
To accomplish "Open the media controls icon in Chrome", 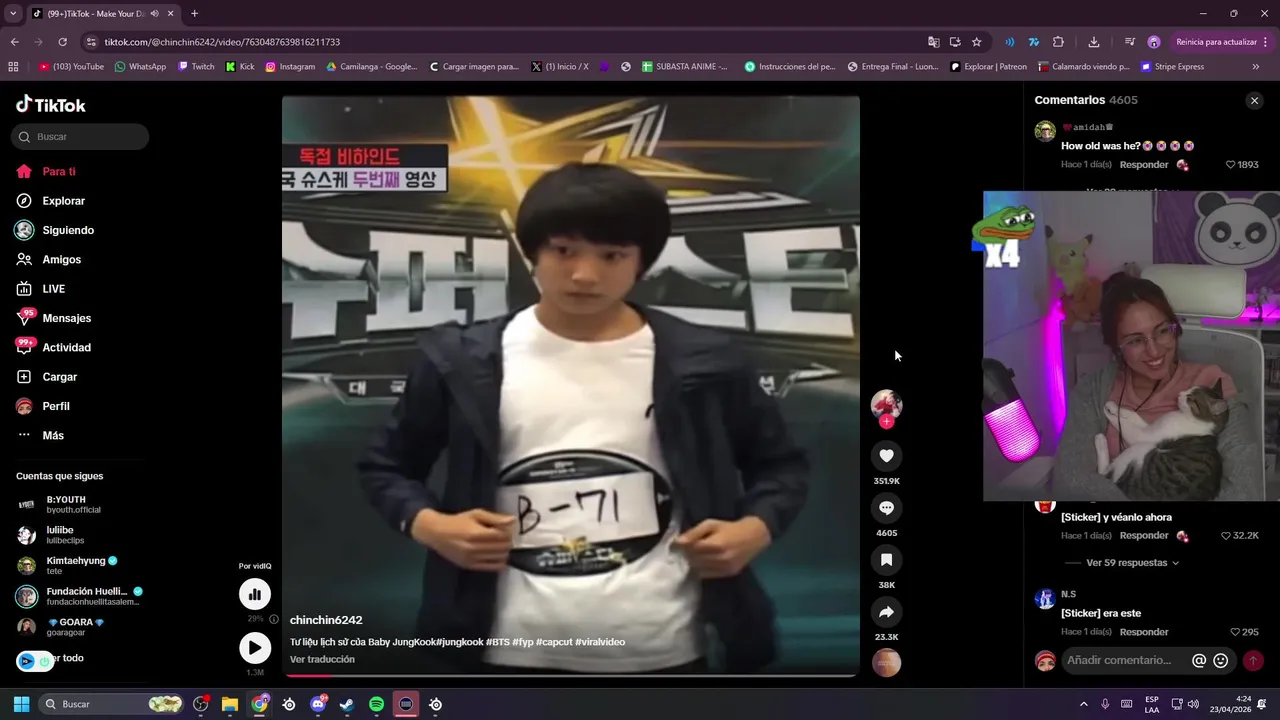I will coord(1129,42).
